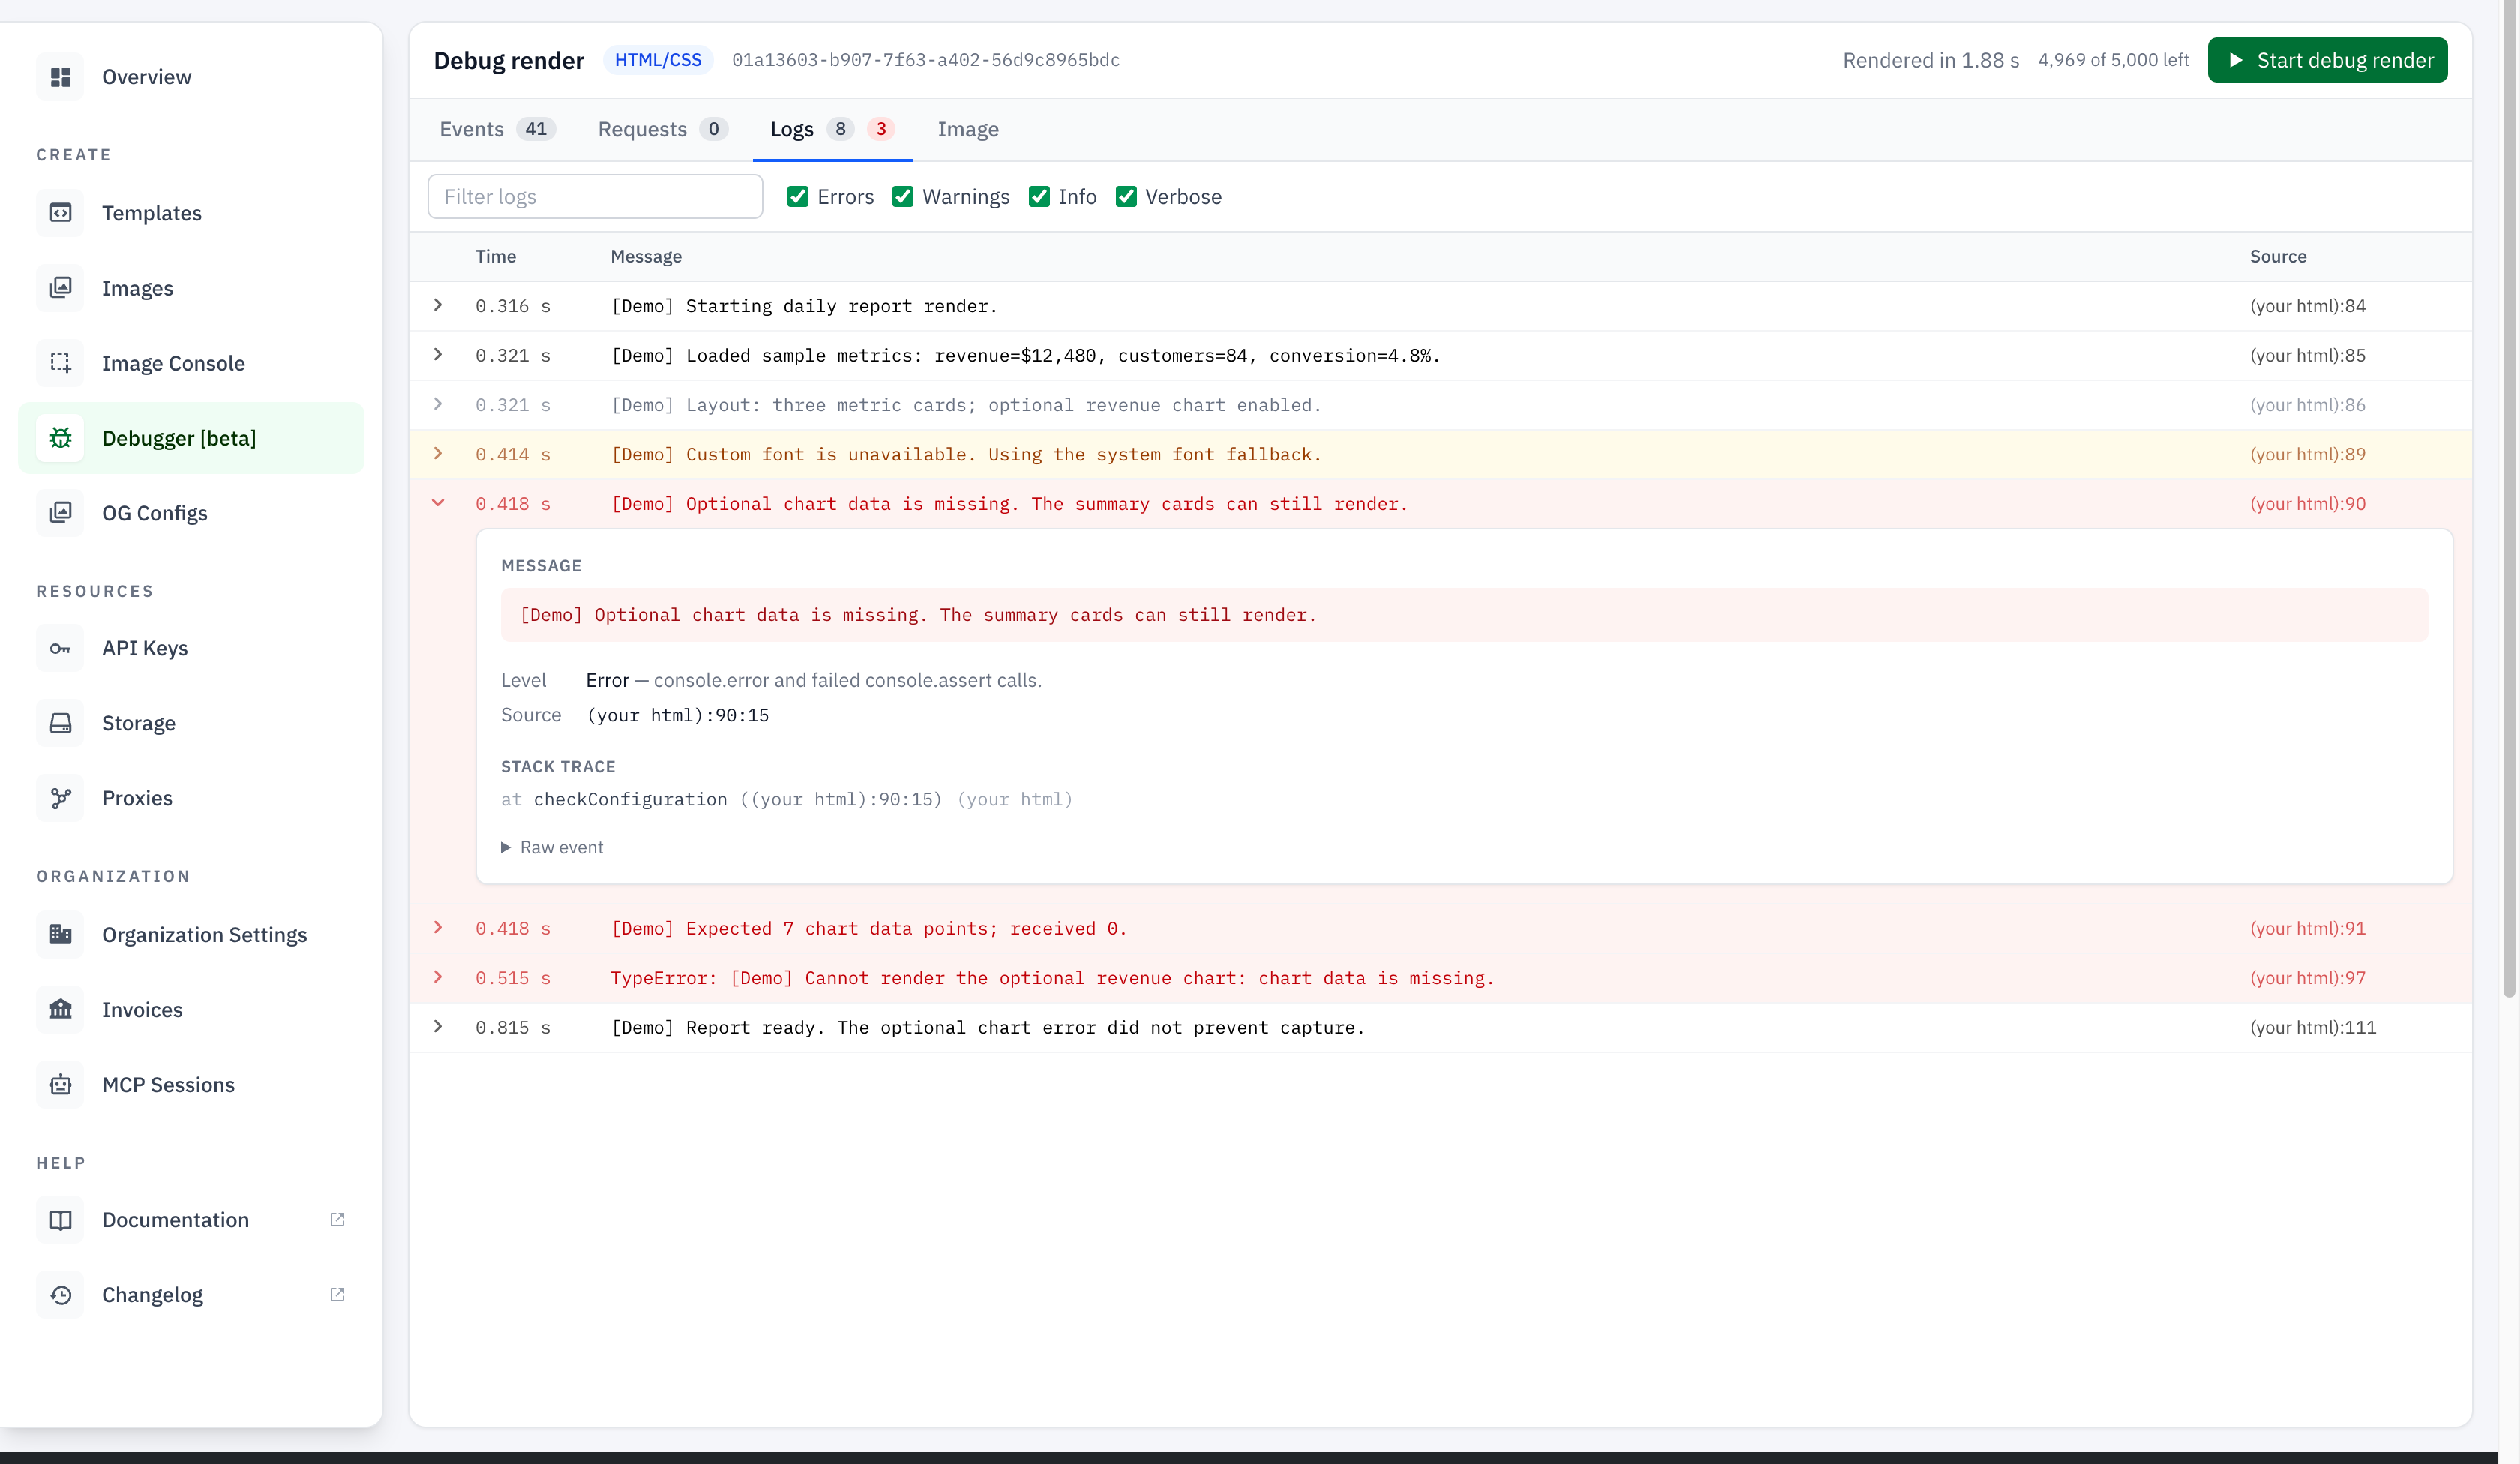Click external link icon beside Changelog
The image size is (2520, 1464).
[x=337, y=1294]
